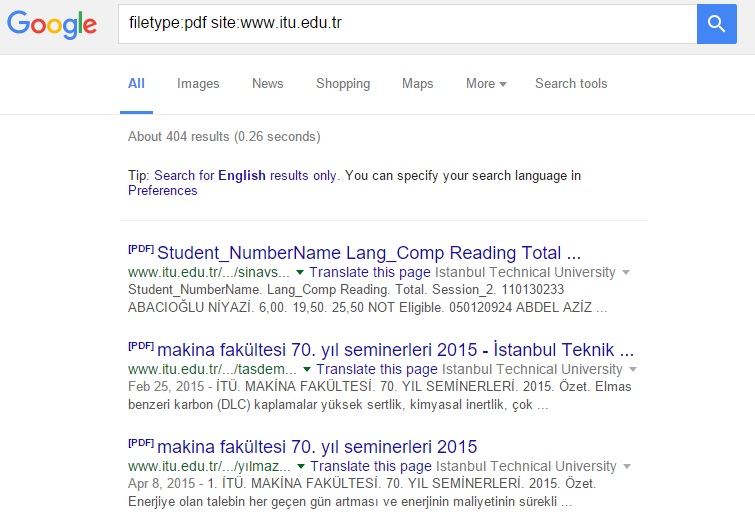Open Search tools options
The height and width of the screenshot is (528, 755).
click(x=571, y=84)
